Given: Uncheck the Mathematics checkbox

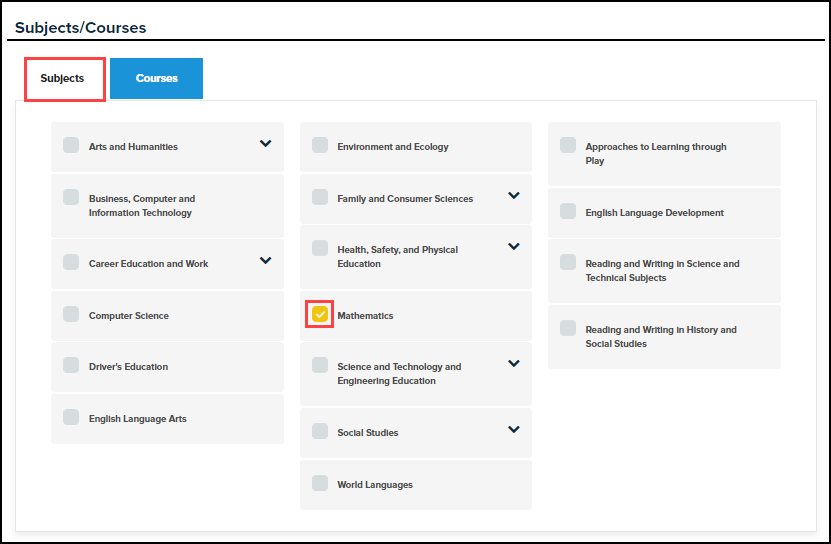Looking at the screenshot, I should (320, 315).
